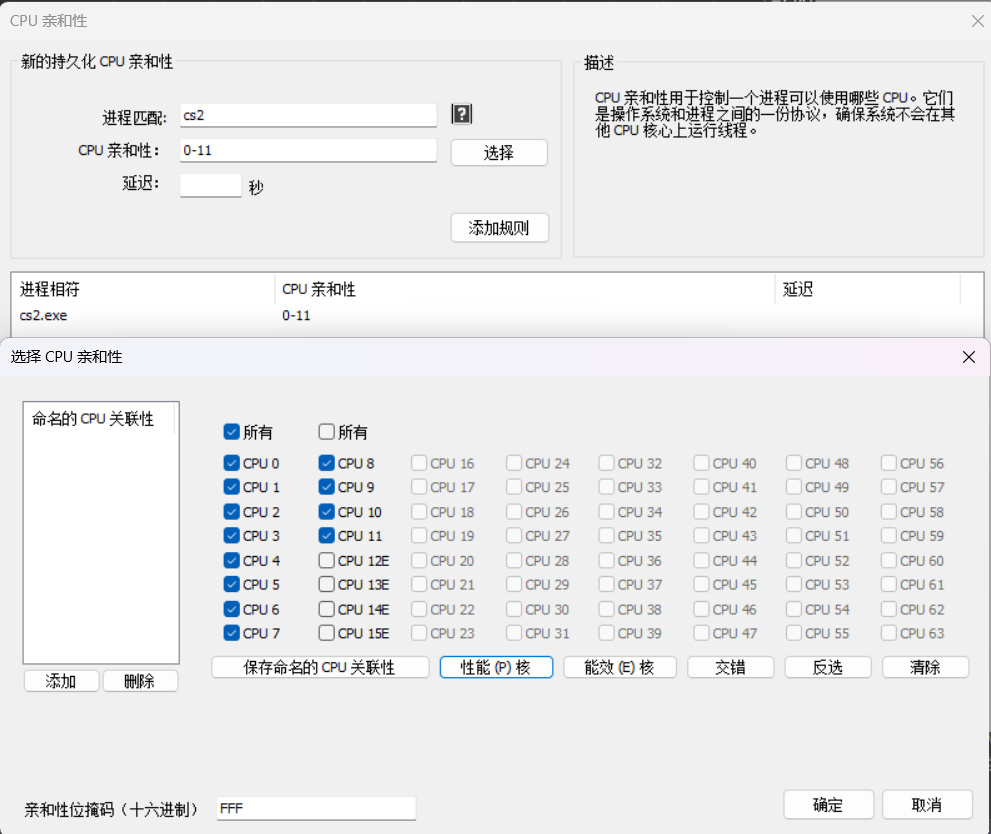Click 添加 under named affinities list
The width and height of the screenshot is (991, 834).
point(61,681)
